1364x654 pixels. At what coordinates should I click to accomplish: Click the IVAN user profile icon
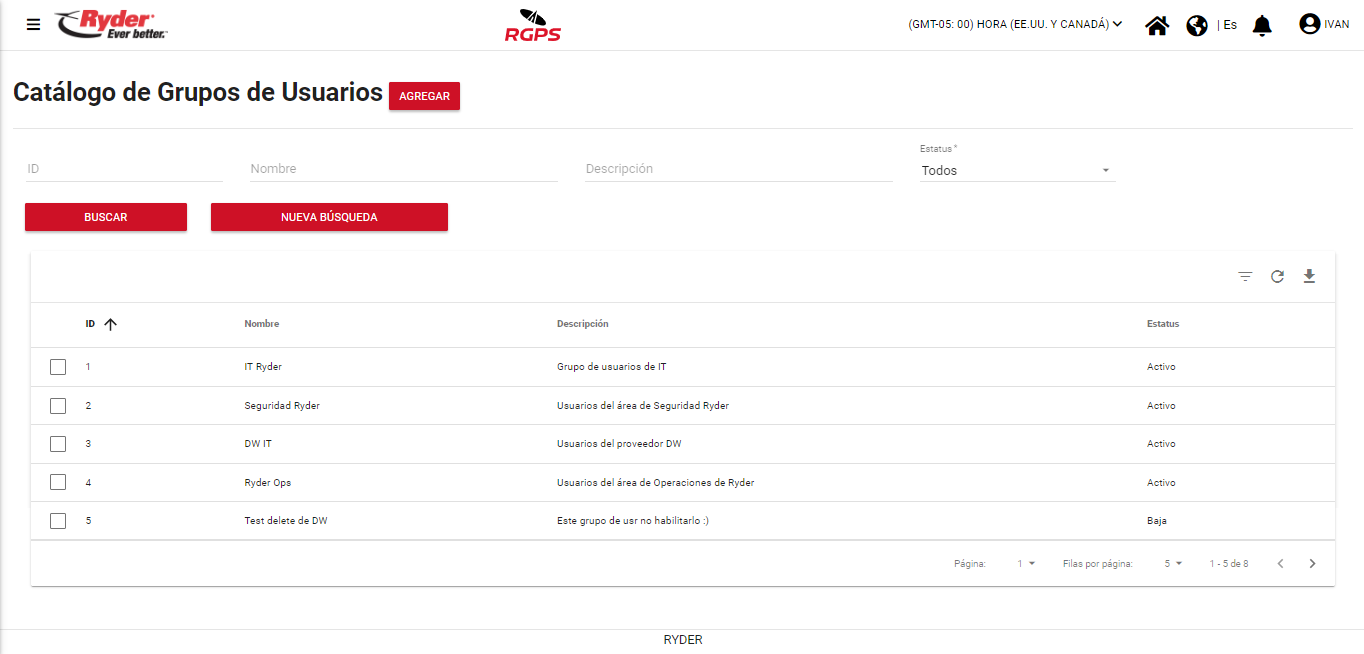tap(1309, 24)
